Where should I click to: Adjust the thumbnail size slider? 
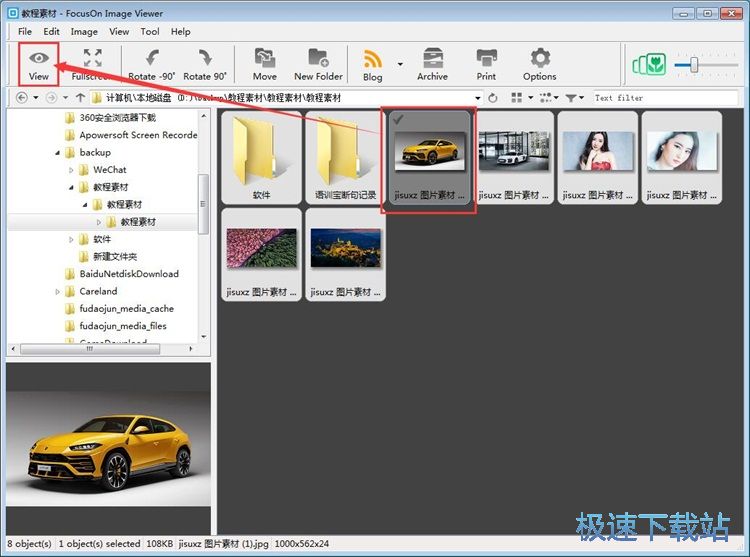[x=692, y=65]
